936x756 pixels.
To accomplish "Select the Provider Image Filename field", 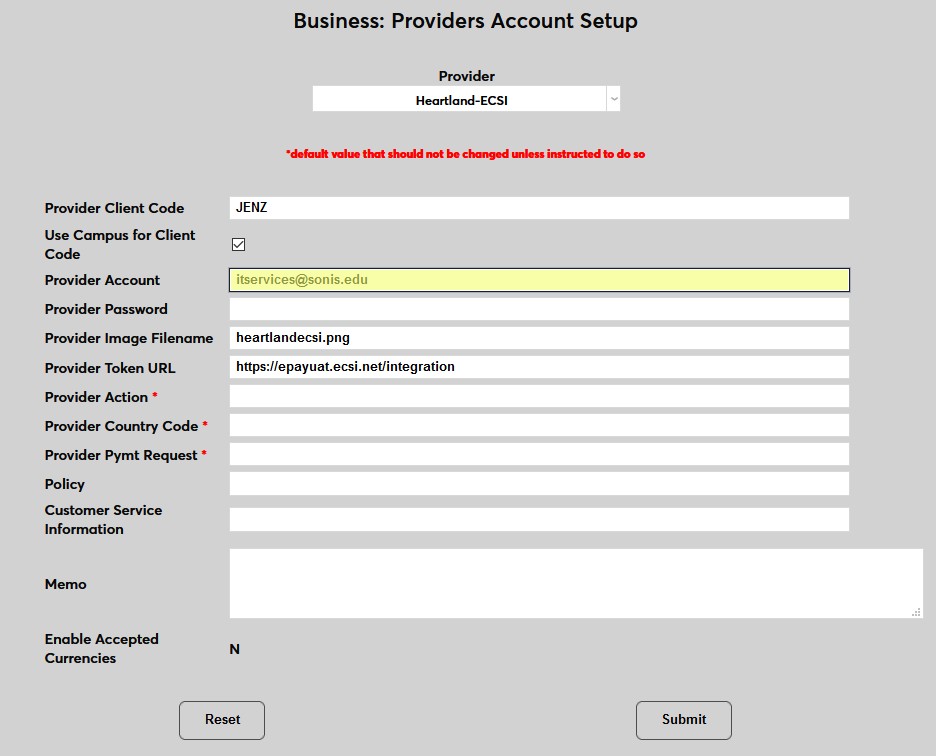I will pos(539,338).
